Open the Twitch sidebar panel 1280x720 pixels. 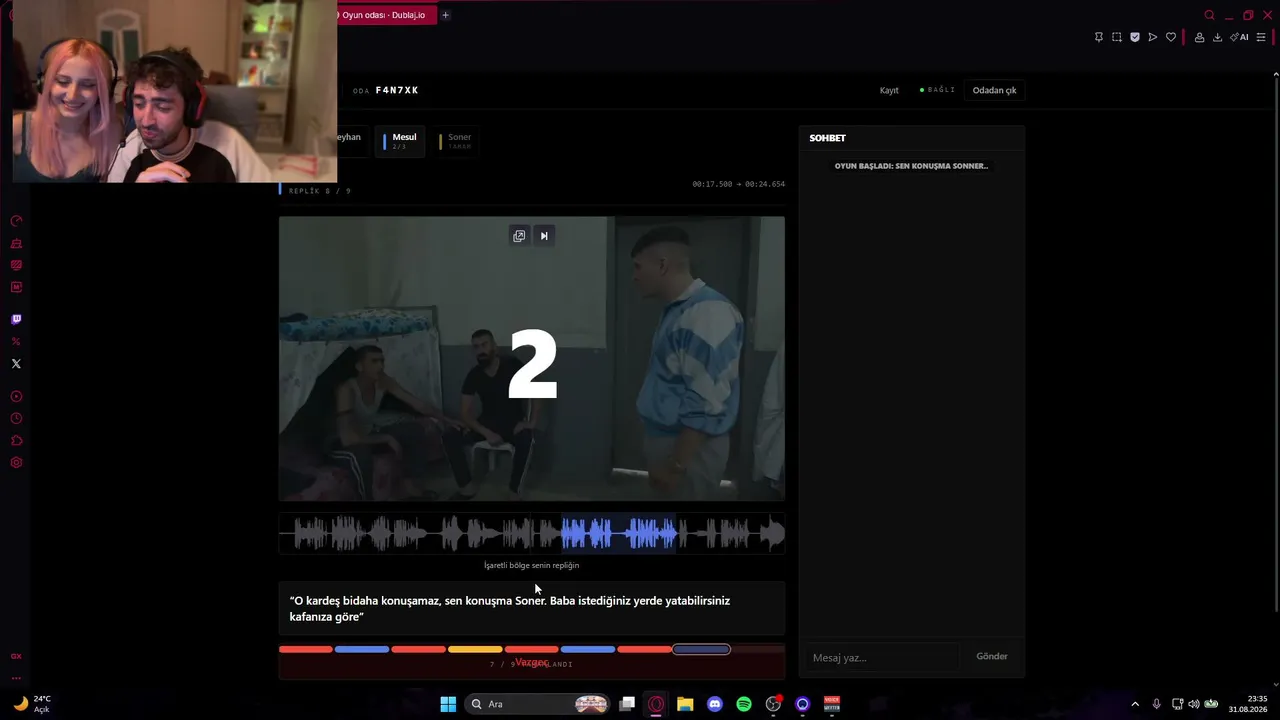point(16,320)
